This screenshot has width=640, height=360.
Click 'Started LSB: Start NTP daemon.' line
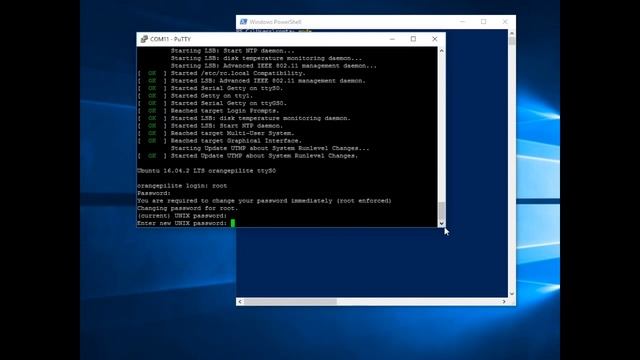coord(227,126)
